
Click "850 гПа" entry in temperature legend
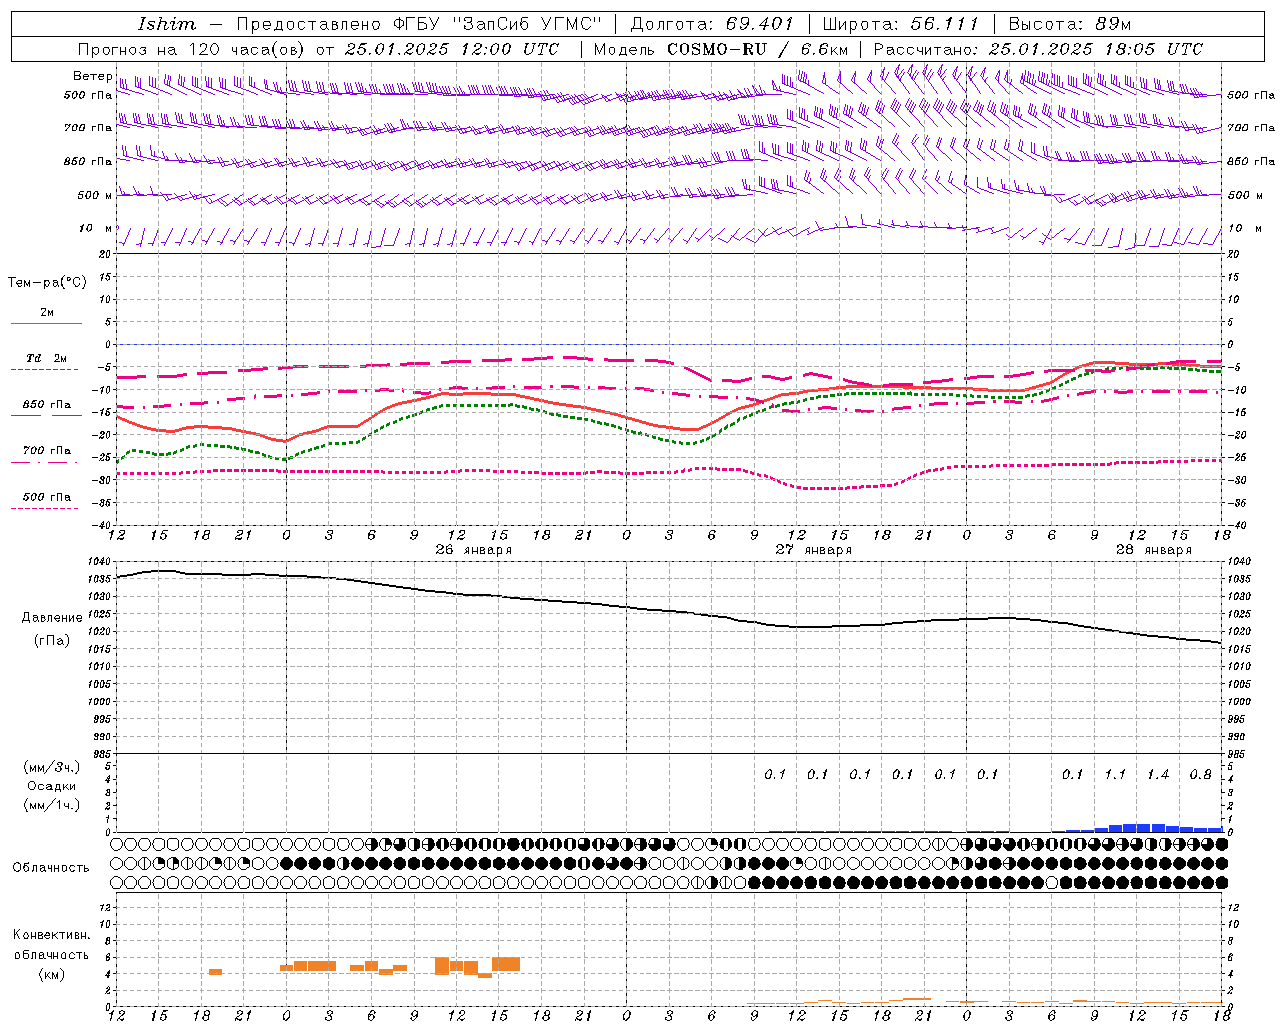[x=47, y=405]
